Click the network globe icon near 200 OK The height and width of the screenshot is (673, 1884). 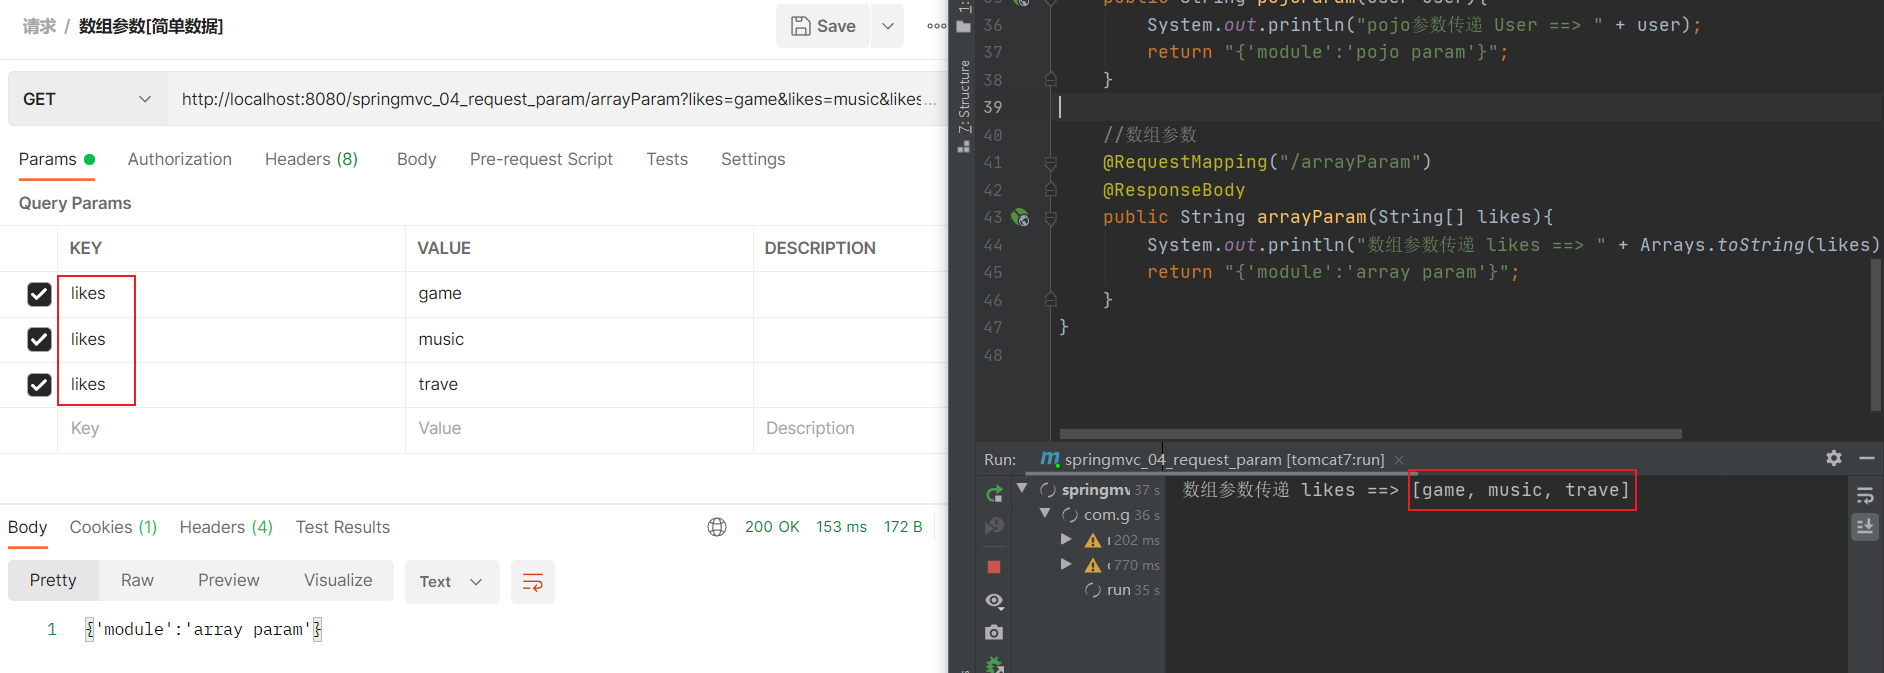click(x=717, y=527)
